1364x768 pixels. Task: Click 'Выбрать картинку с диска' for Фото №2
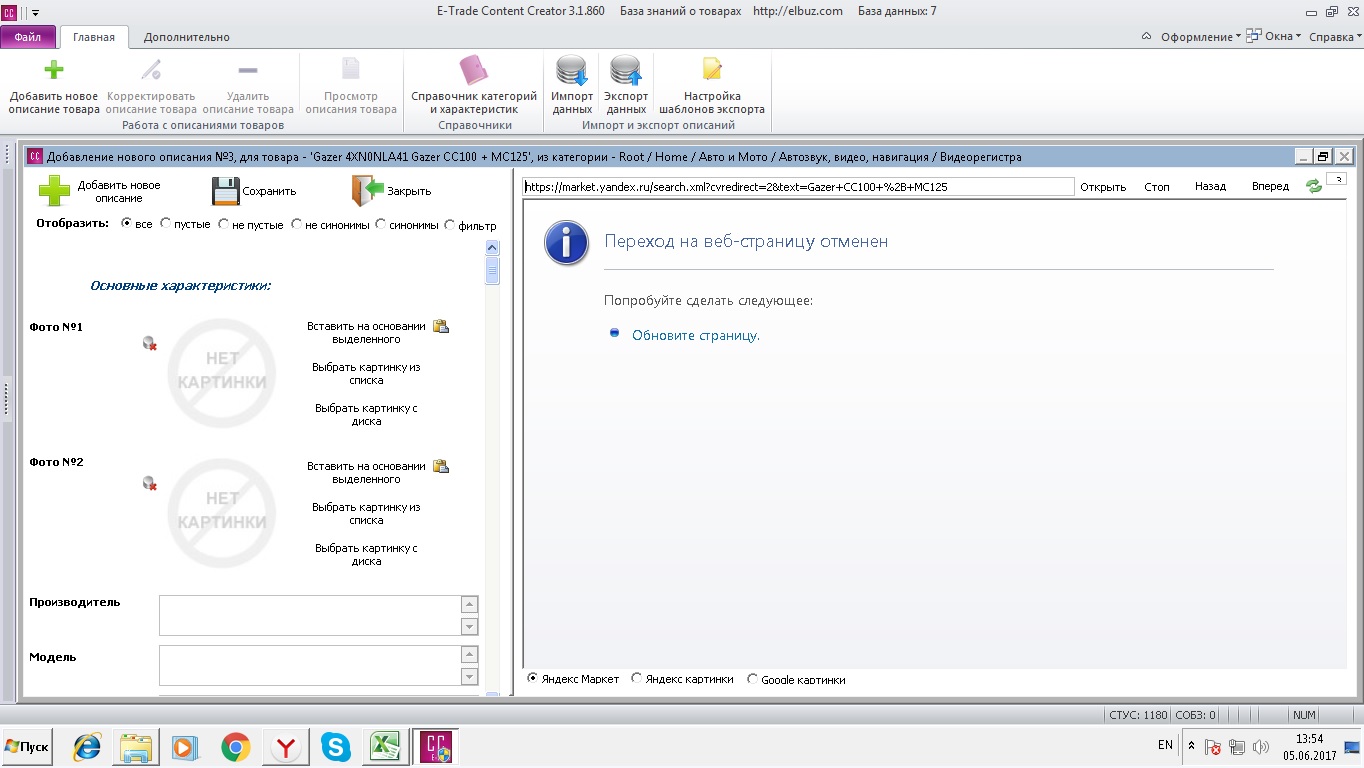point(366,554)
